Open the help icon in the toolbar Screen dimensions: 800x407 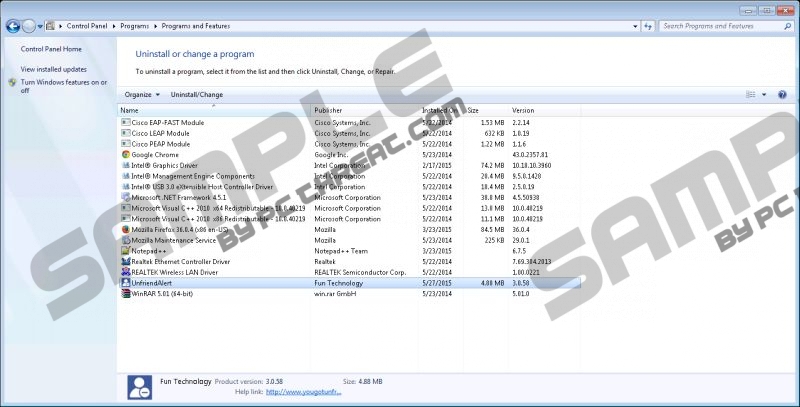781,95
